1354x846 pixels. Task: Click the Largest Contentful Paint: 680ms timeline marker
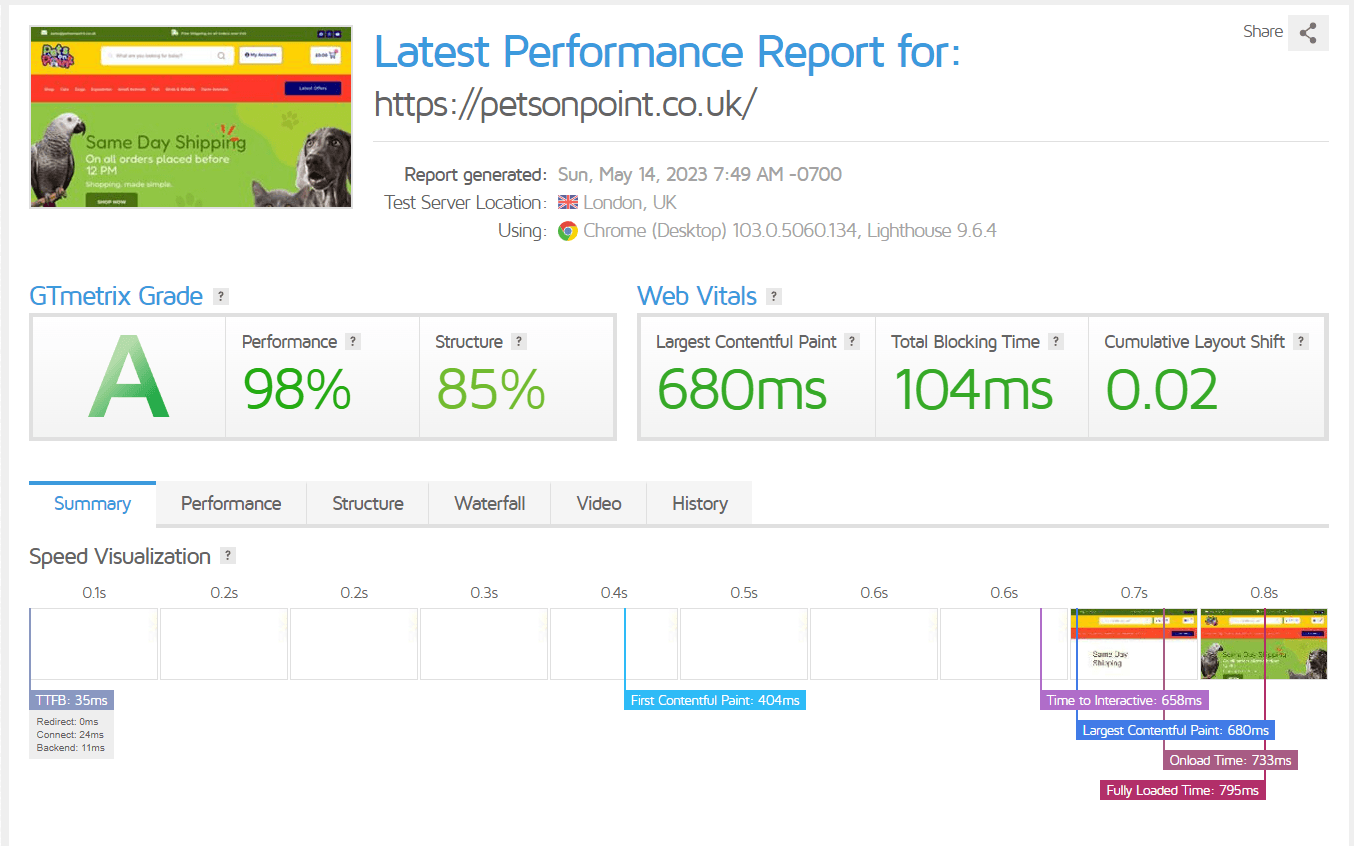pyautogui.click(x=1175, y=730)
